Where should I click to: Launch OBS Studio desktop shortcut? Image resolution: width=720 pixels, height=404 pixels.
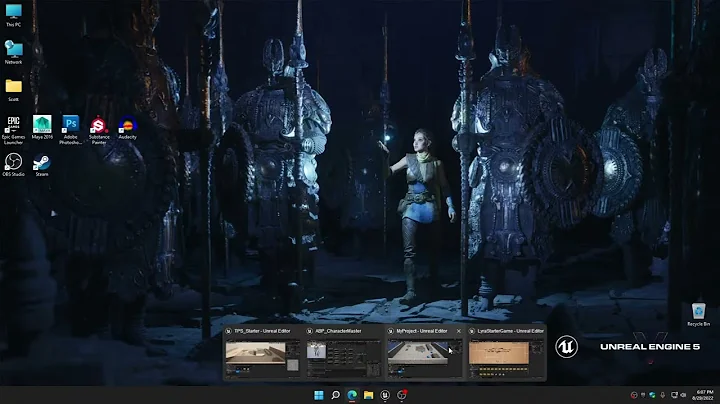coord(13,165)
